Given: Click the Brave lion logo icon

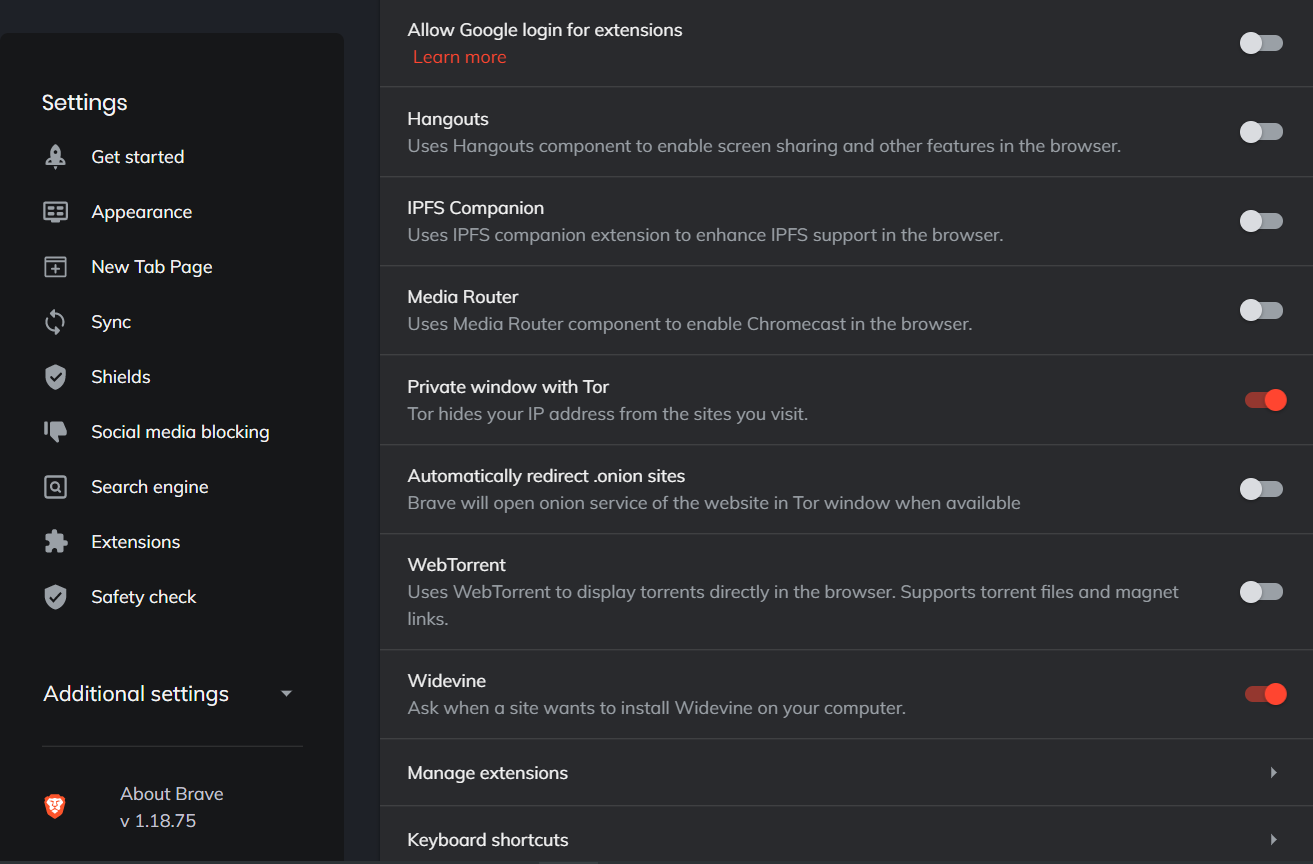Looking at the screenshot, I should point(55,806).
